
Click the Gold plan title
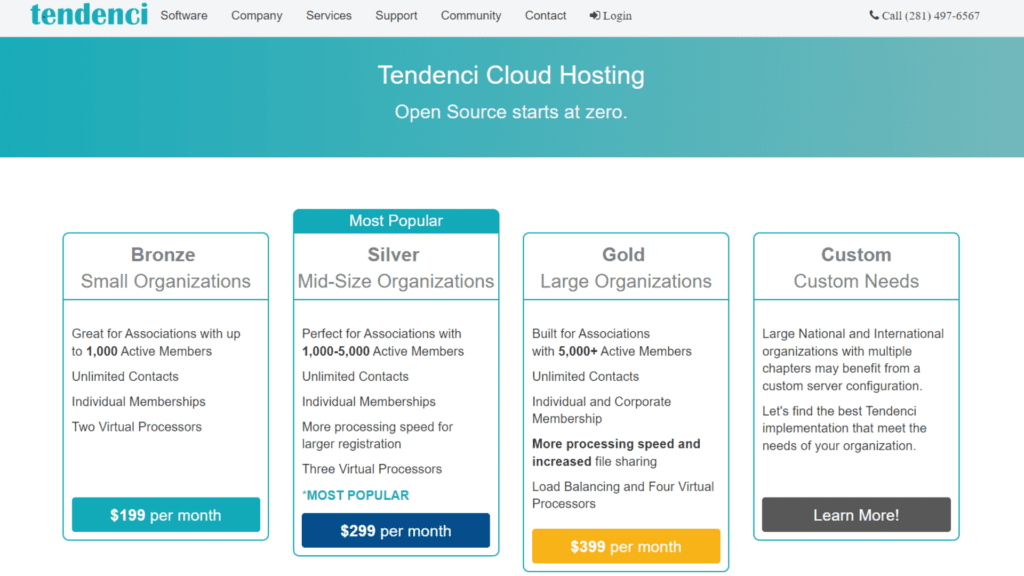(623, 255)
